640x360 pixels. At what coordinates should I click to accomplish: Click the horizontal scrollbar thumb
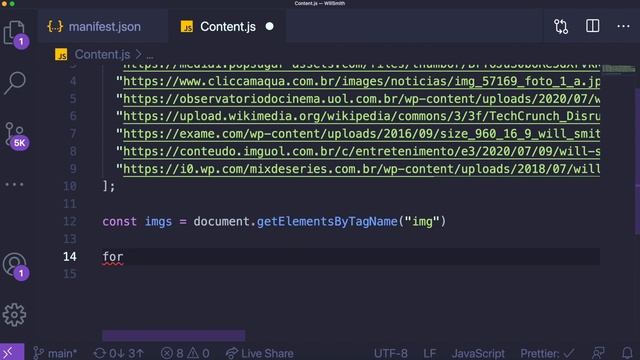pyautogui.click(x=173, y=336)
